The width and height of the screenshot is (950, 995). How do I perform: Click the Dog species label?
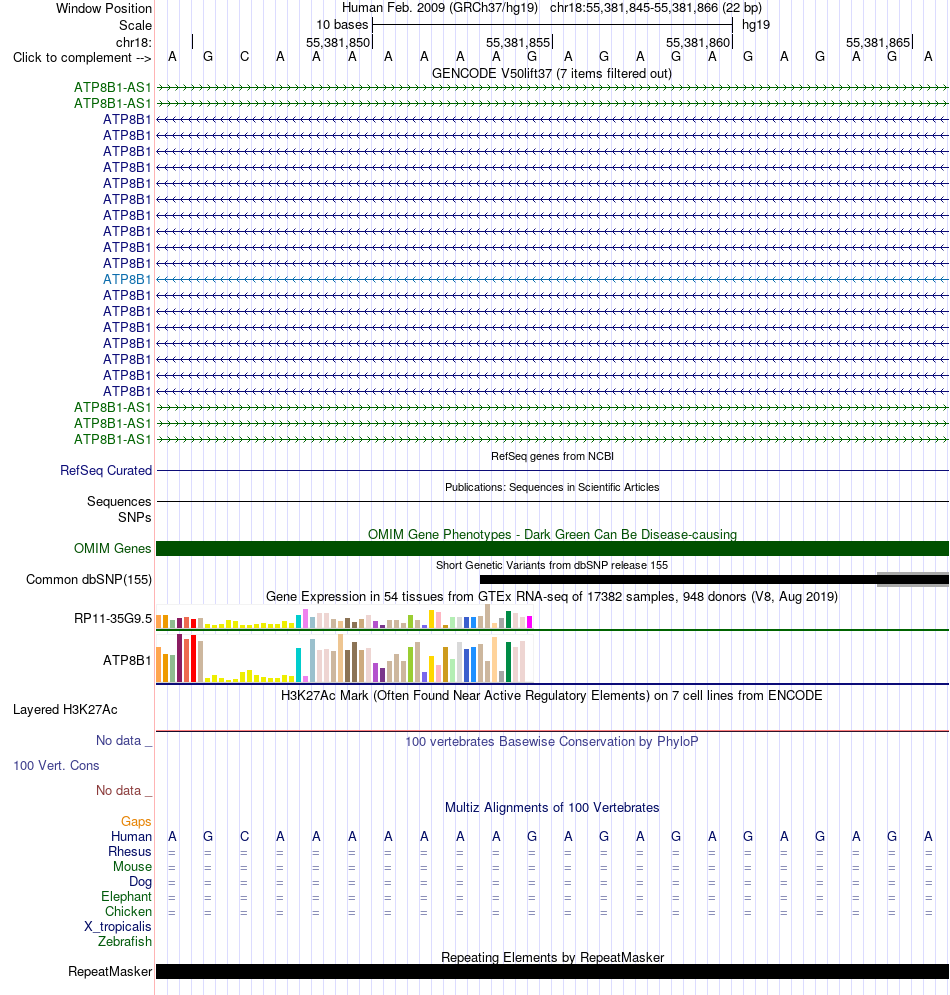coord(140,881)
